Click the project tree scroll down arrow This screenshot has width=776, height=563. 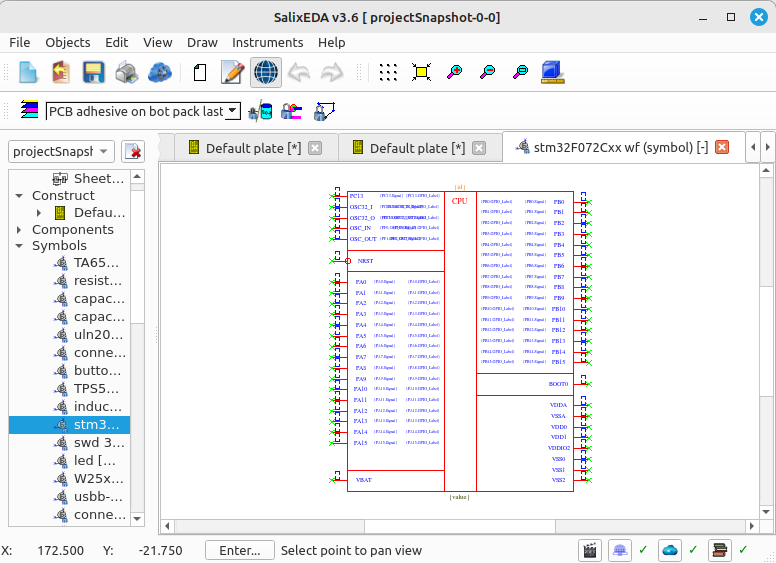[137, 519]
